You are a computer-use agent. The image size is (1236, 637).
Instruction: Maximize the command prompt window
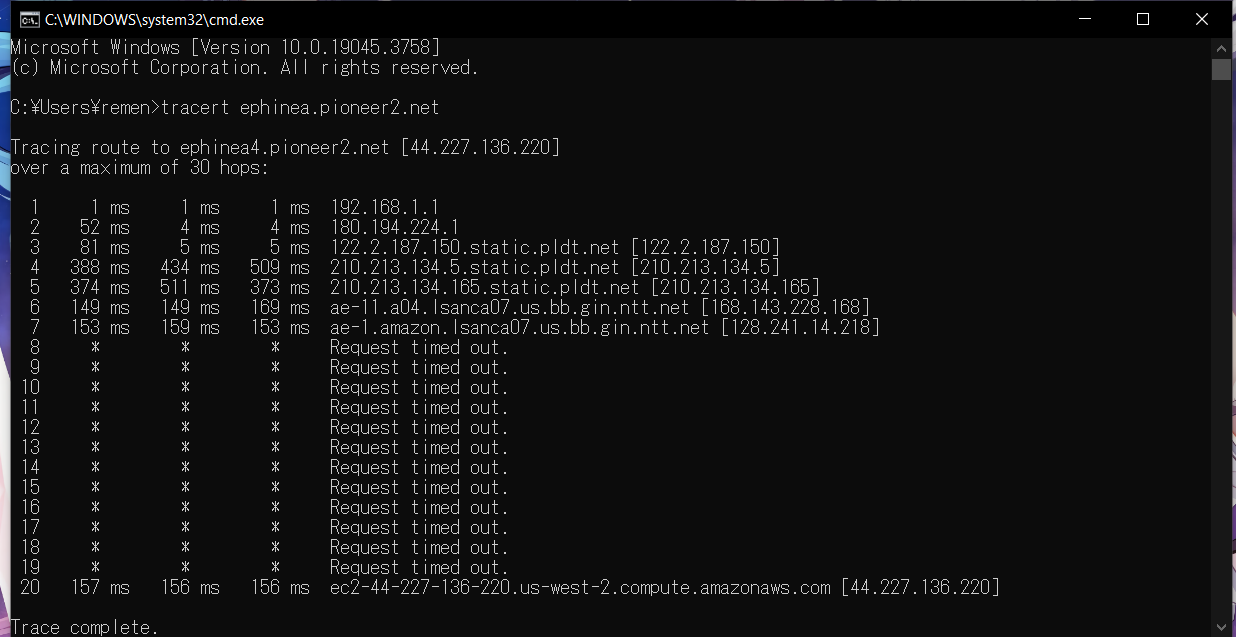(x=1143, y=19)
